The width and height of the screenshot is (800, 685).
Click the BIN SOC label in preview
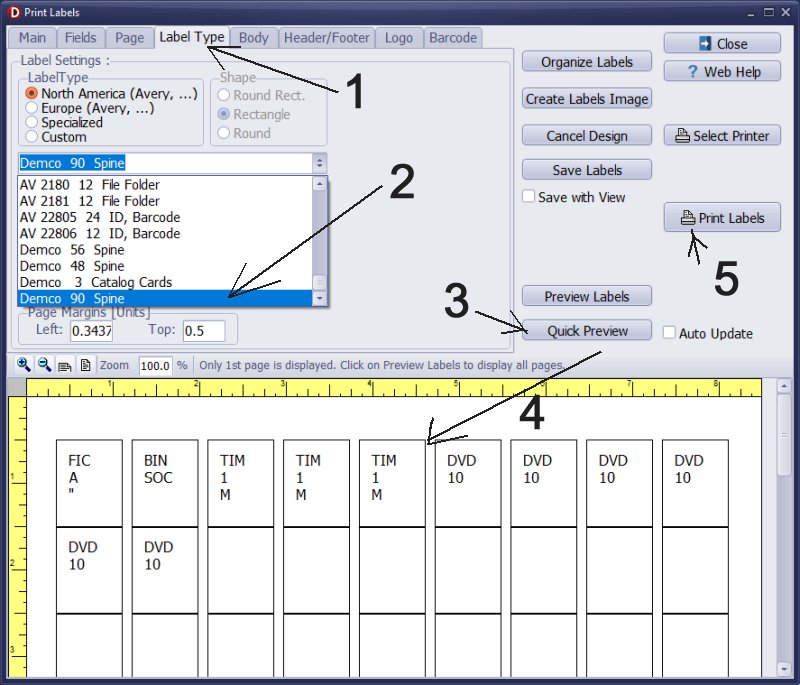pyautogui.click(x=165, y=483)
